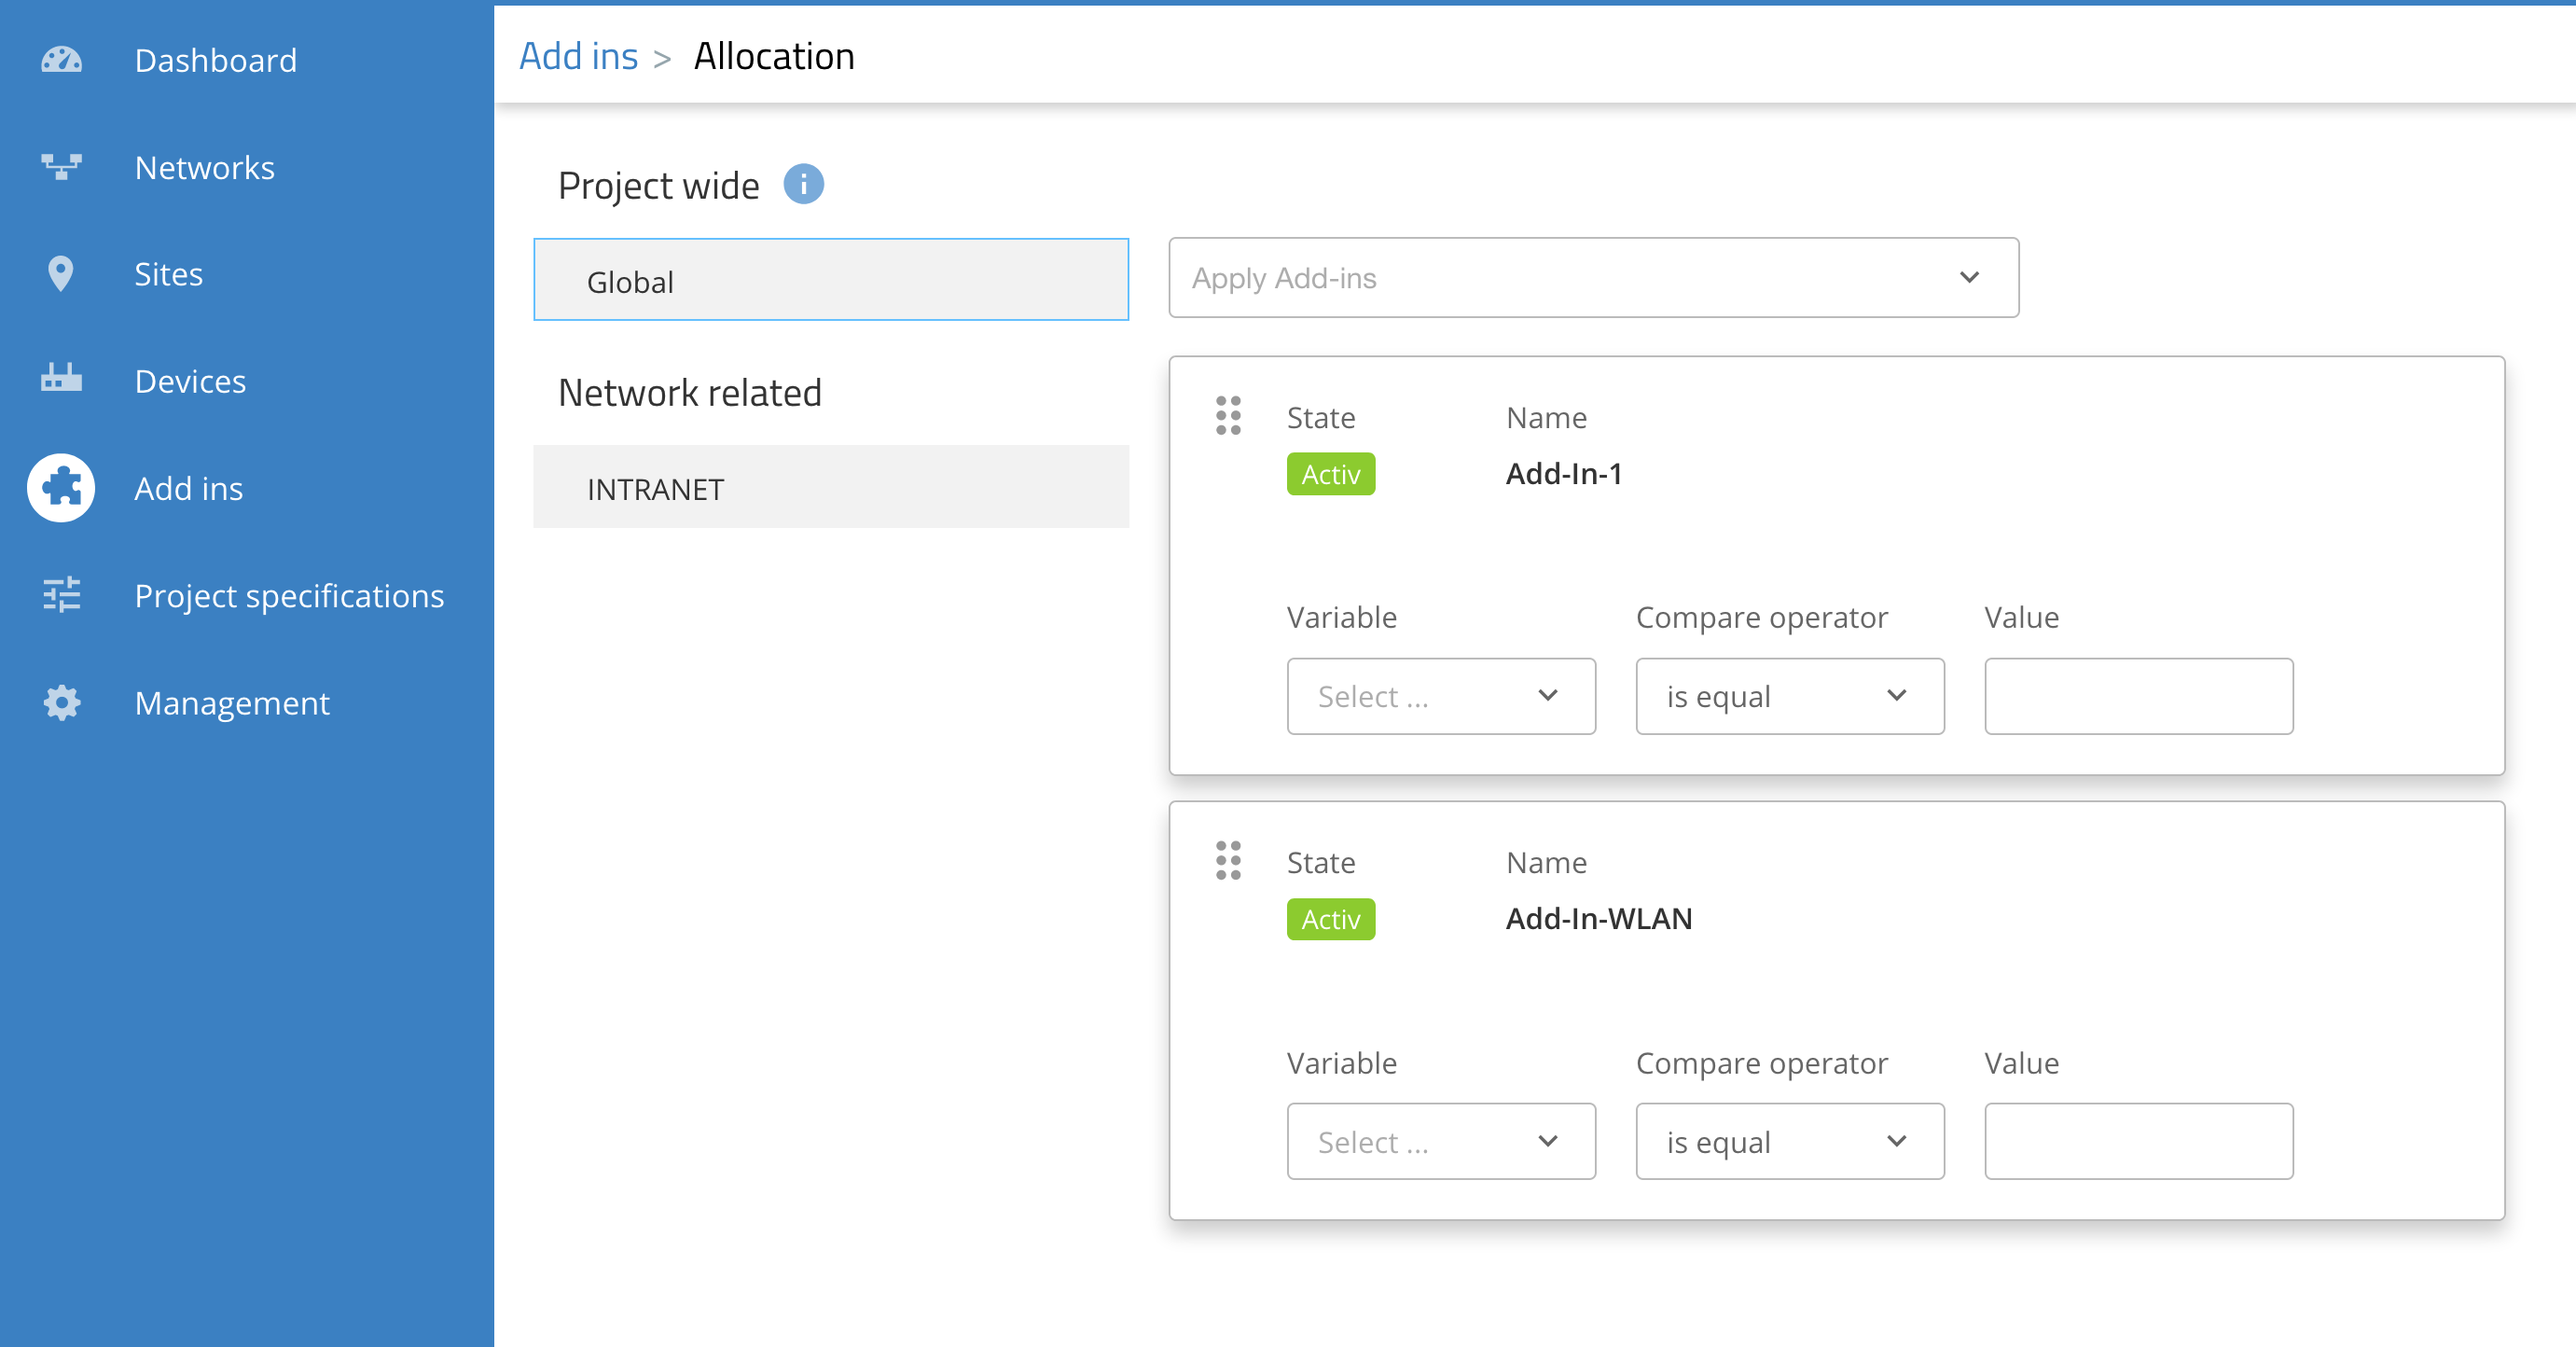This screenshot has width=2576, height=1347.
Task: Click the Project specifications sliders icon
Action: tap(61, 595)
